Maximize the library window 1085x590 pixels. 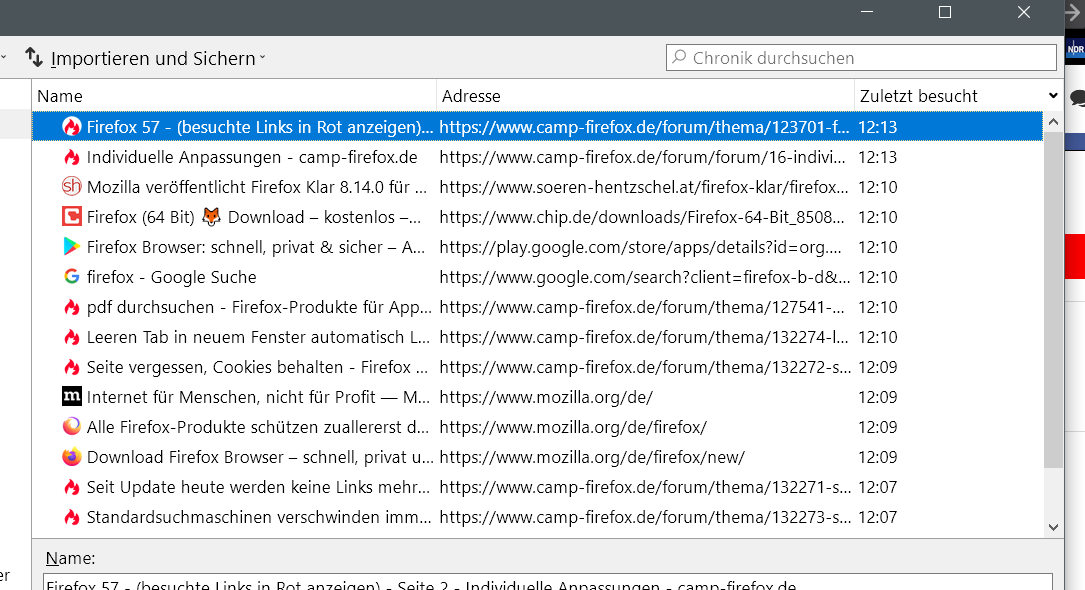click(945, 12)
